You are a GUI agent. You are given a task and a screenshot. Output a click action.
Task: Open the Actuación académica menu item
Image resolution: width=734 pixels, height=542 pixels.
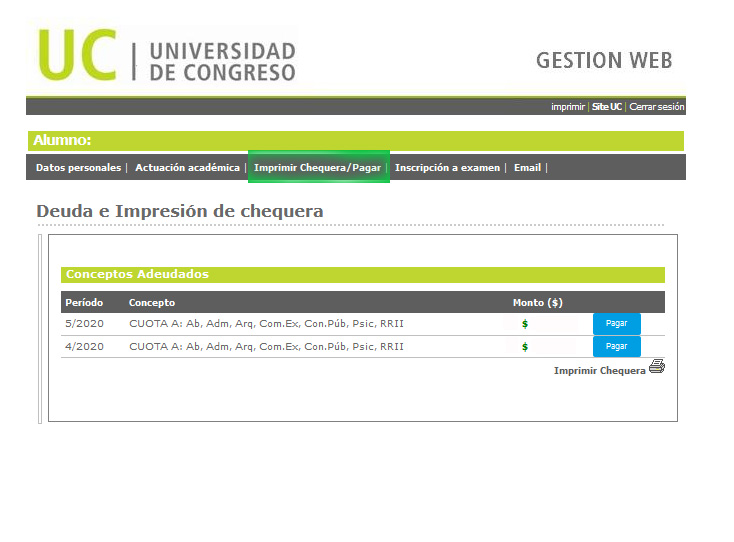[187, 168]
